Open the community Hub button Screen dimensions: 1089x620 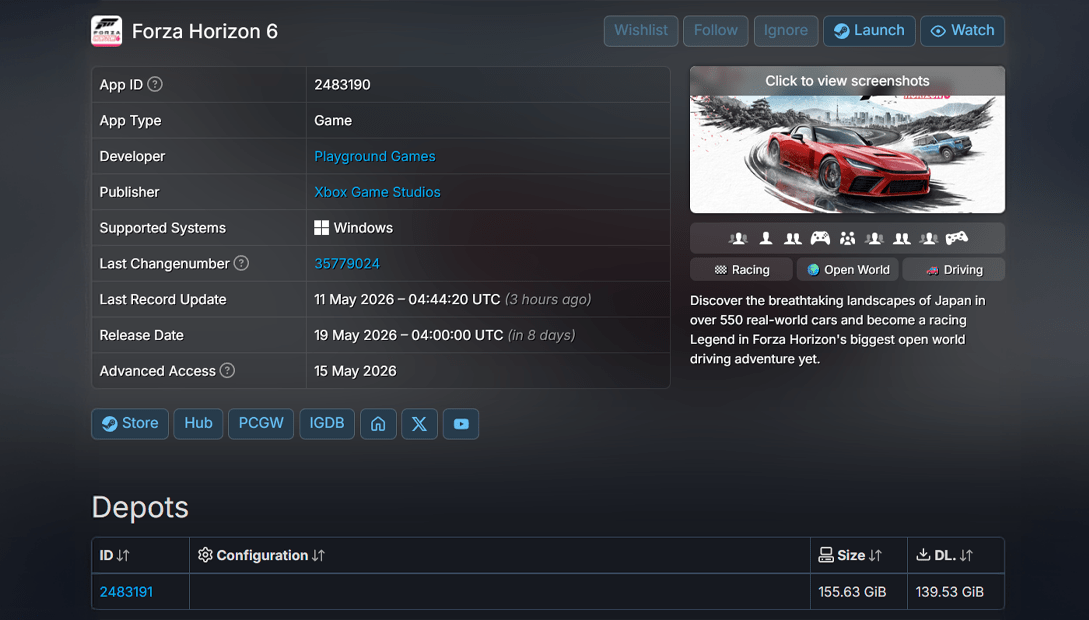tap(198, 424)
